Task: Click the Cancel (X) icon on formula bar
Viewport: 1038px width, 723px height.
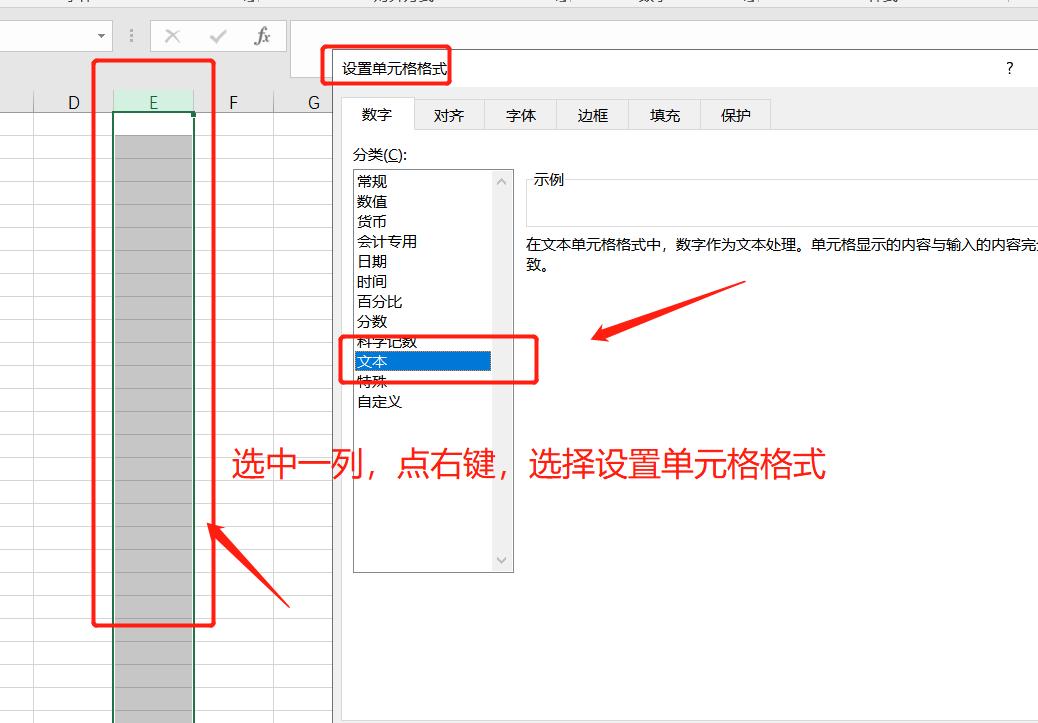Action: (x=172, y=36)
